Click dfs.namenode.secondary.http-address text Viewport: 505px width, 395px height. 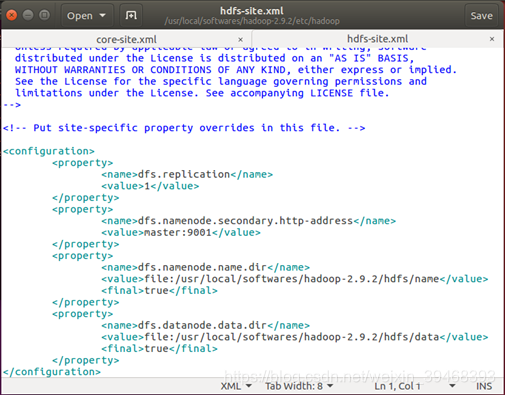[245, 221]
